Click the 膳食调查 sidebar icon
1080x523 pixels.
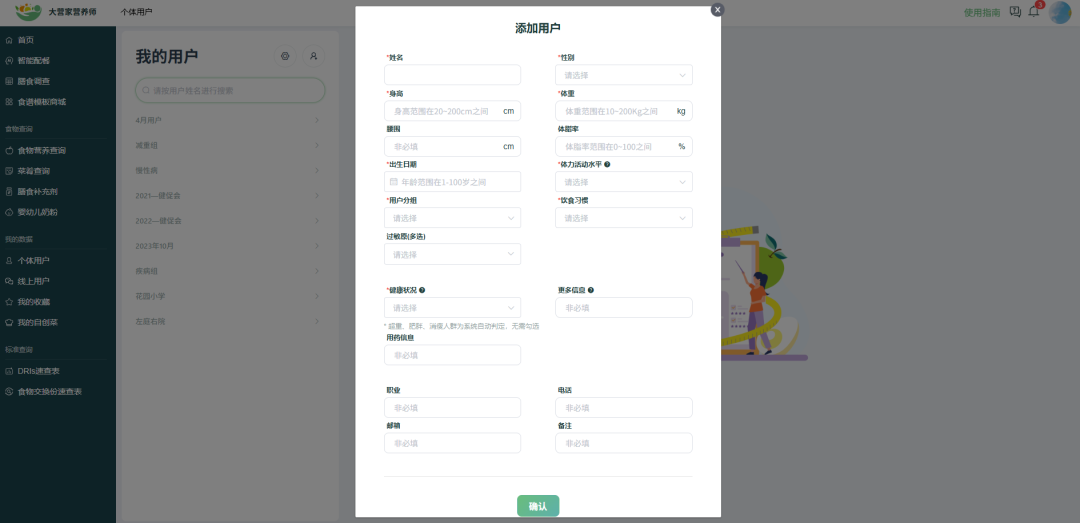tap(9, 81)
